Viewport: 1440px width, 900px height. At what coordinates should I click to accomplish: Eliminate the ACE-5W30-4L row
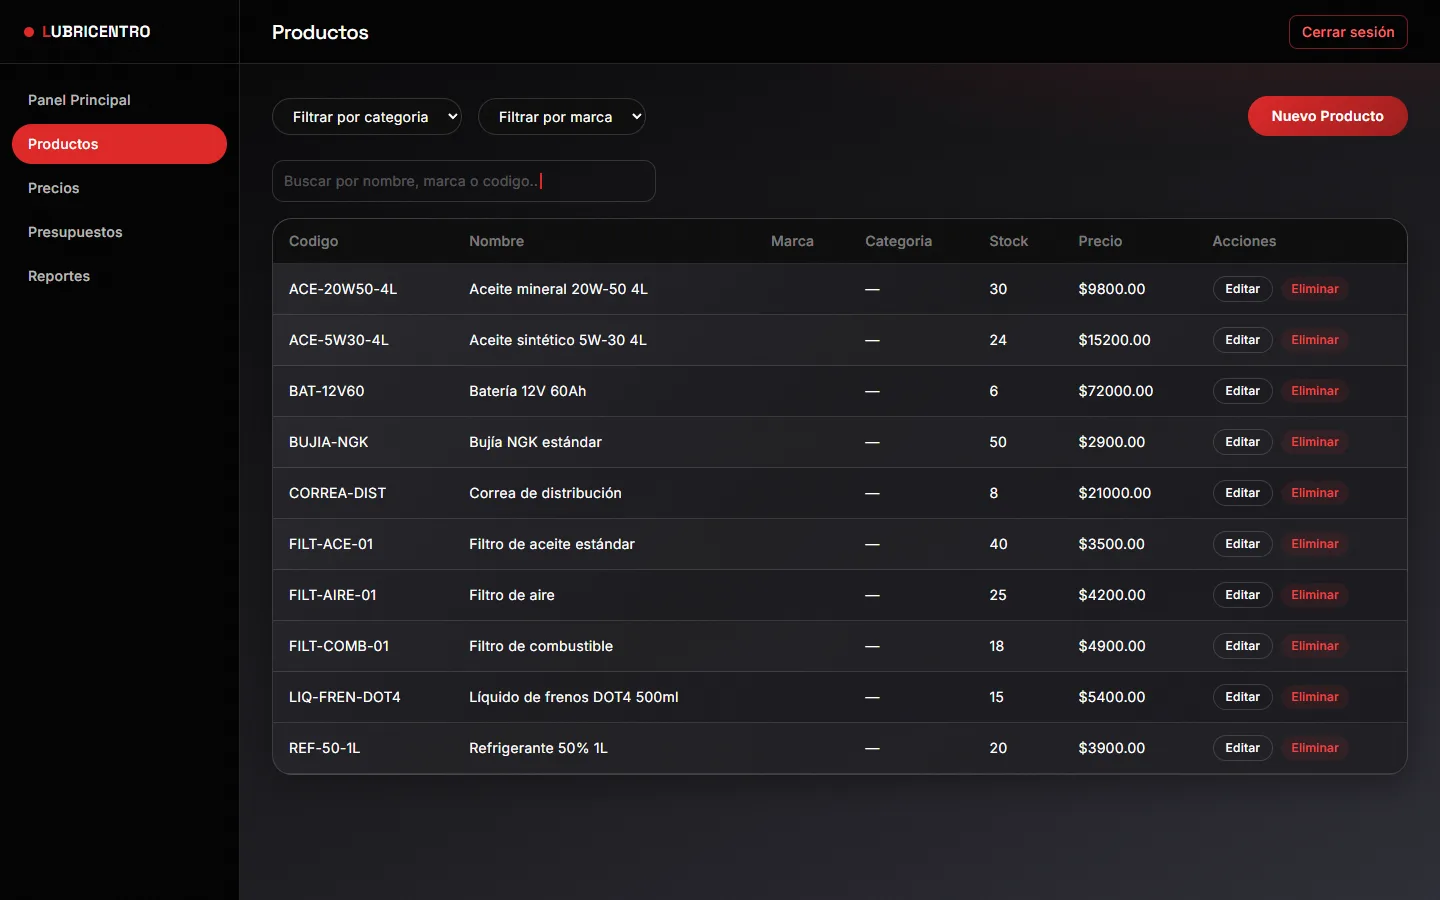click(x=1314, y=340)
